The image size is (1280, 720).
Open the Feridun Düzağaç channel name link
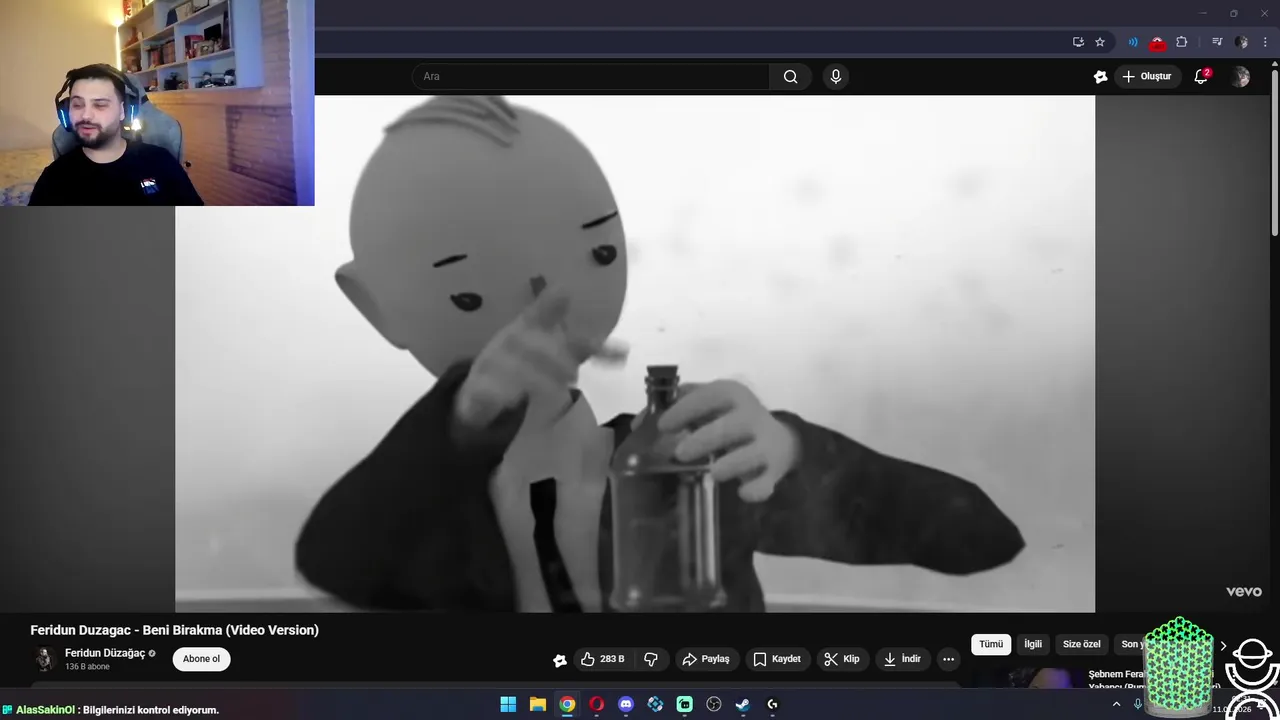(105, 653)
